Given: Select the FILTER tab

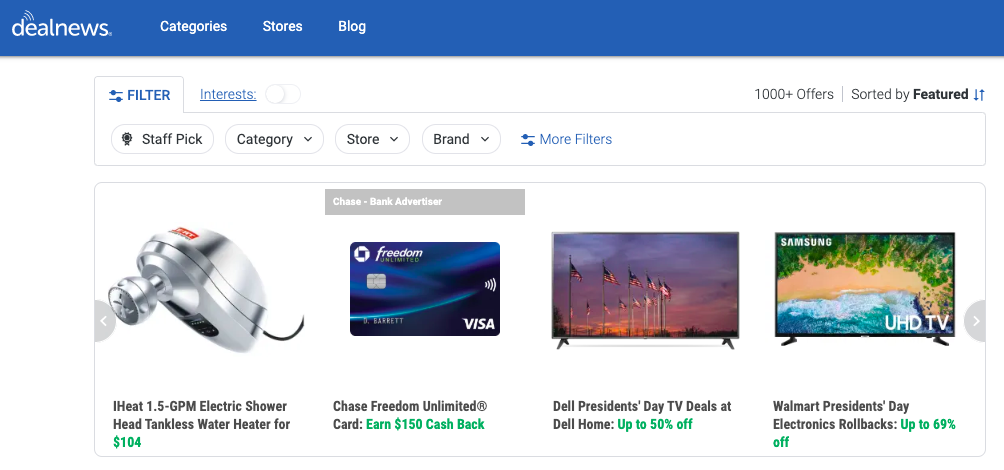Looking at the screenshot, I should [x=139, y=96].
